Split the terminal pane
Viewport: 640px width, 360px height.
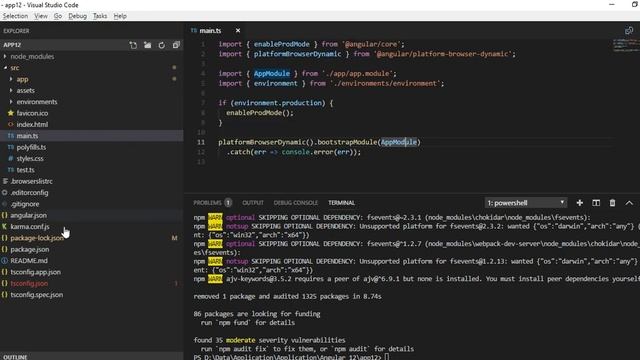click(x=596, y=203)
